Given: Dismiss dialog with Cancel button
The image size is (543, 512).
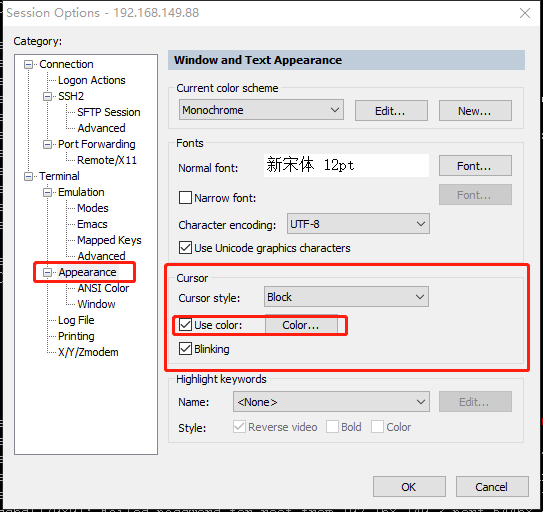Looking at the screenshot, I should 492,487.
